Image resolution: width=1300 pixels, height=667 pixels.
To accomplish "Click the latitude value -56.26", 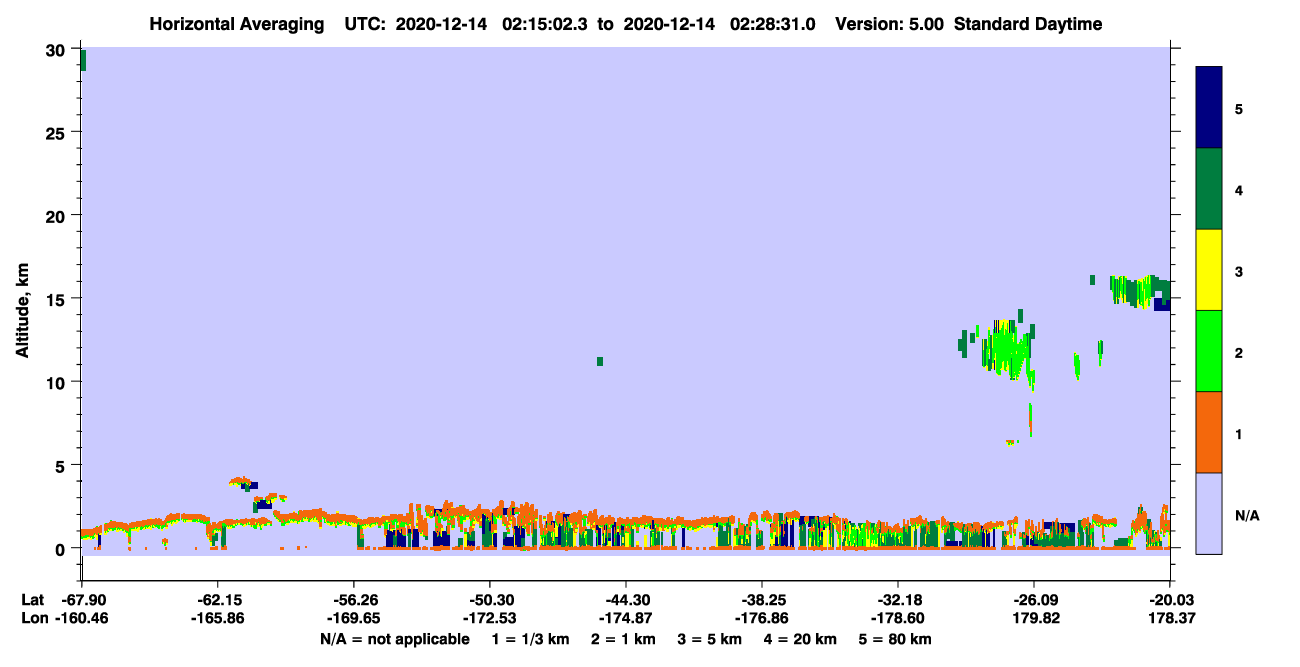I will [x=354, y=600].
